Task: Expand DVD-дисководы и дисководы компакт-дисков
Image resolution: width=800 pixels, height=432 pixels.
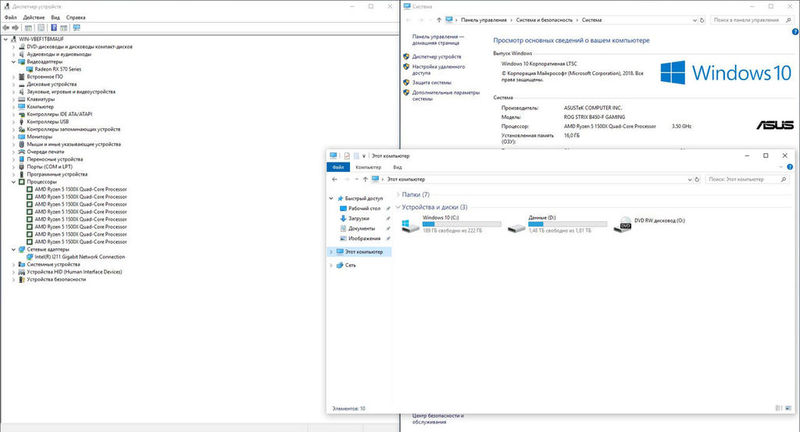Action: tap(14, 46)
